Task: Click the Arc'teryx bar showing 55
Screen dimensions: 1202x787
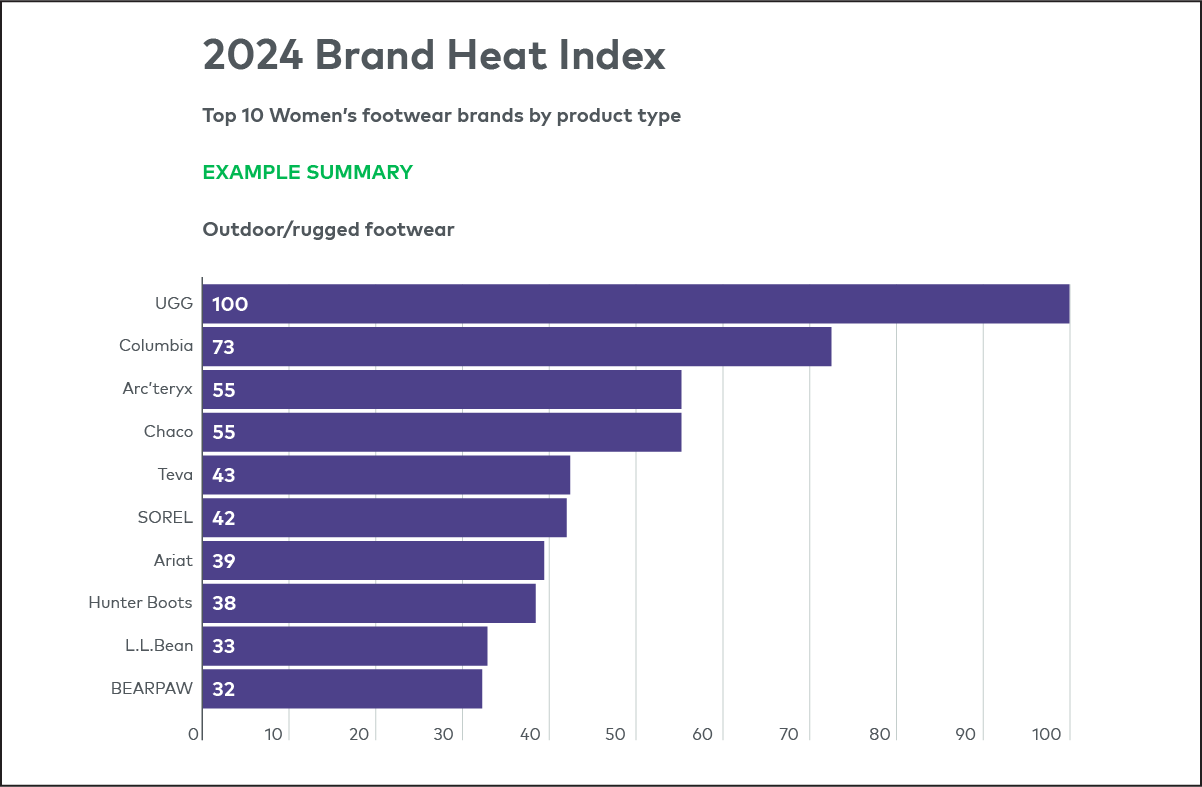Action: pyautogui.click(x=441, y=390)
